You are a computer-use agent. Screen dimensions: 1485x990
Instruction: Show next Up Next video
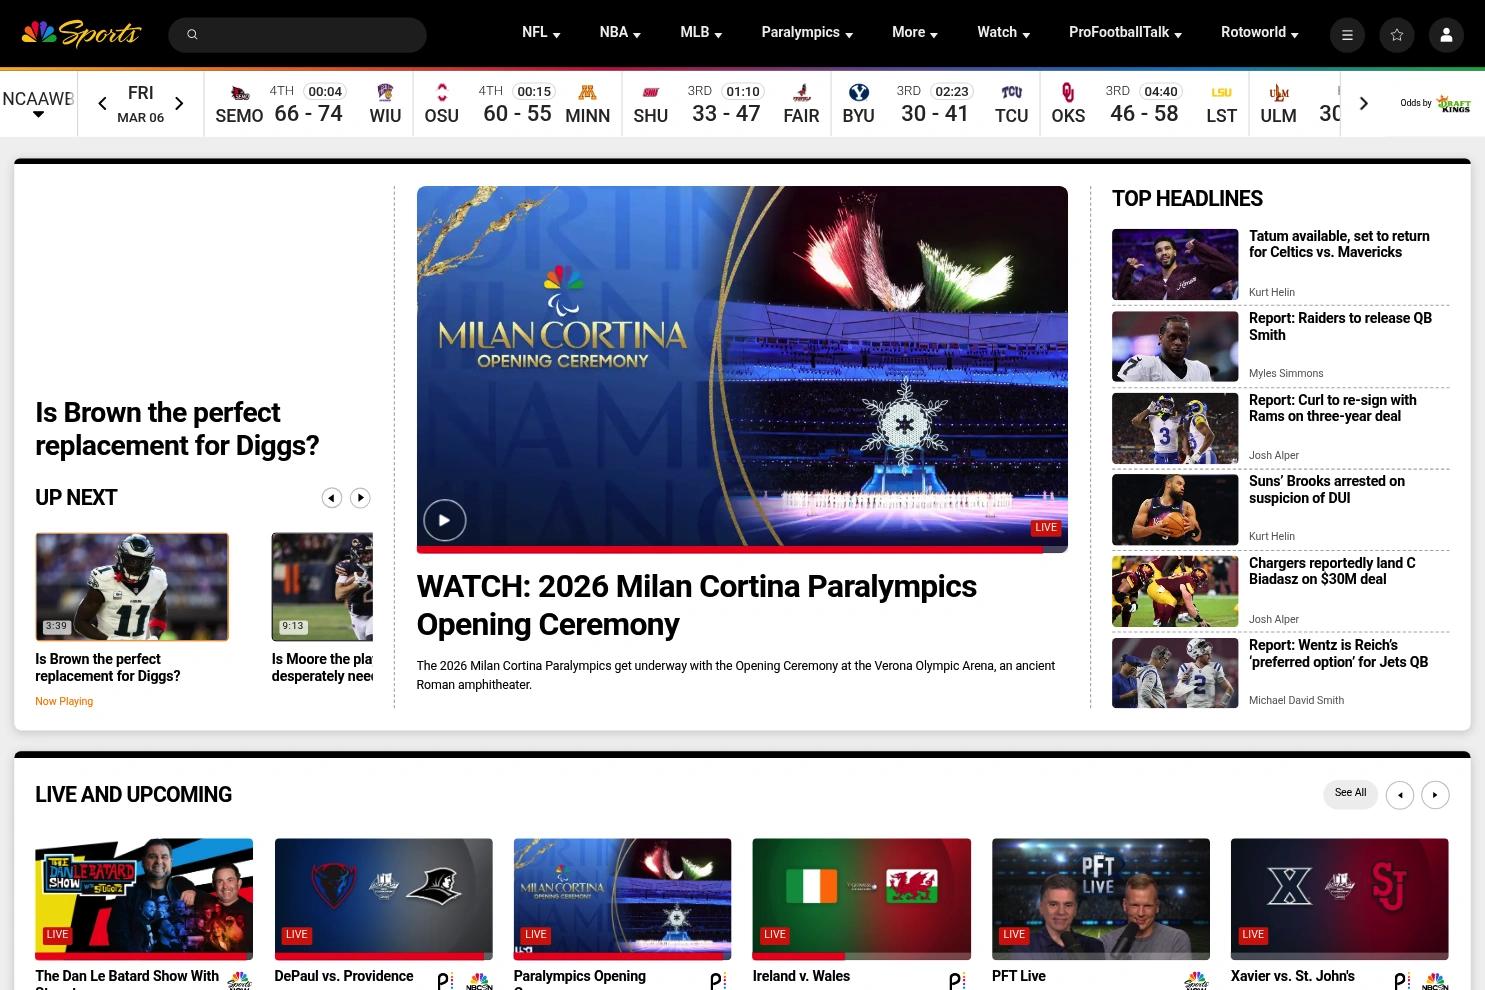coord(360,498)
